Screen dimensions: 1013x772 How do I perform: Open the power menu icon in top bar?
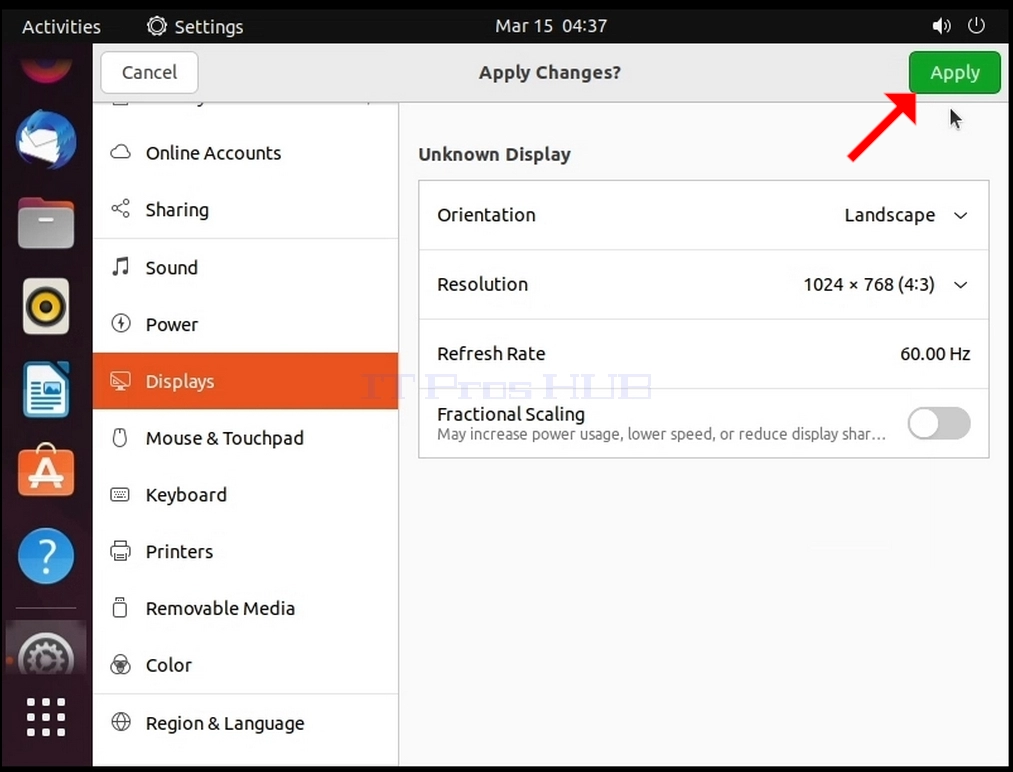tap(976, 26)
